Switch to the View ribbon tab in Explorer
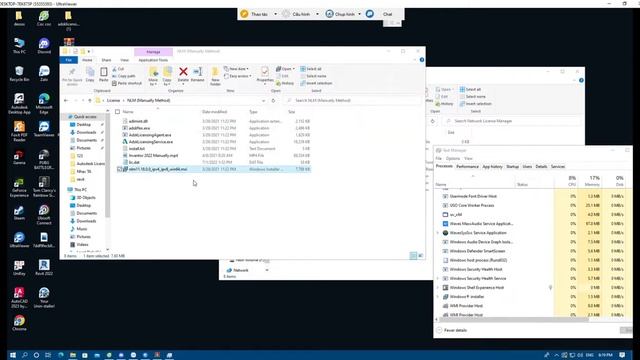 124,60
